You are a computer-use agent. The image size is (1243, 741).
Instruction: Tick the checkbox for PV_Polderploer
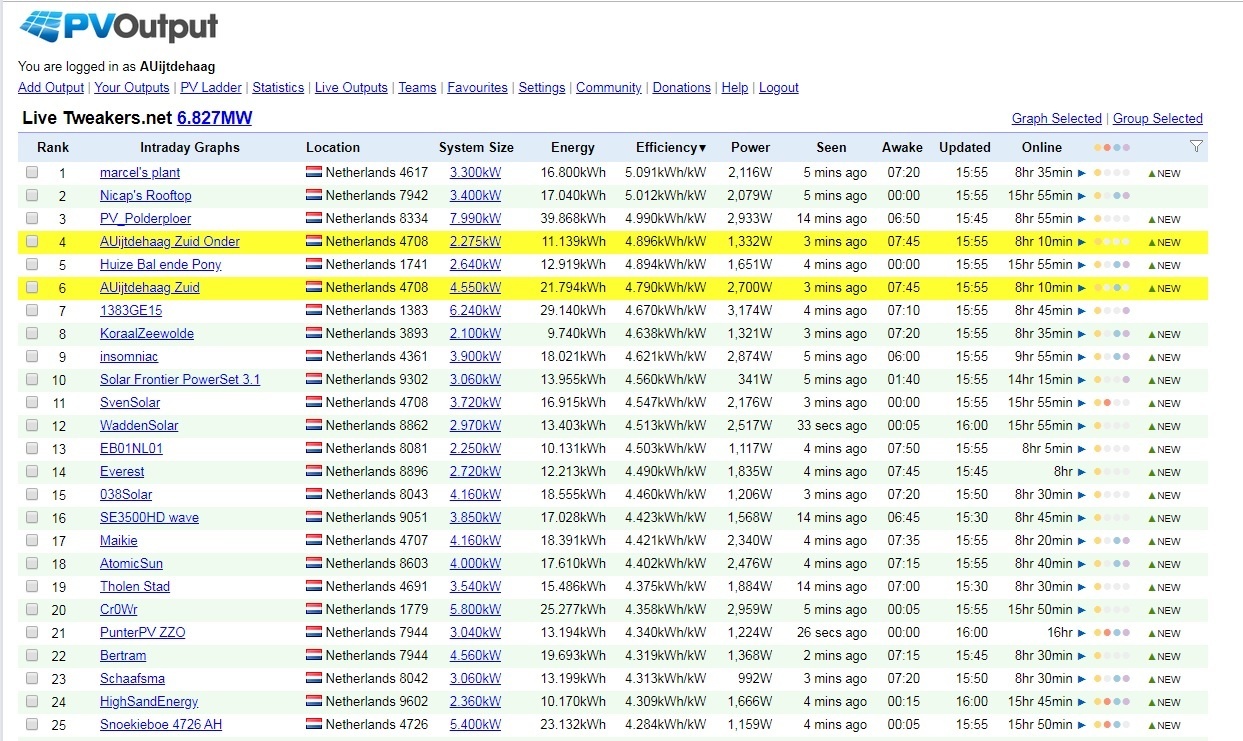coord(32,218)
